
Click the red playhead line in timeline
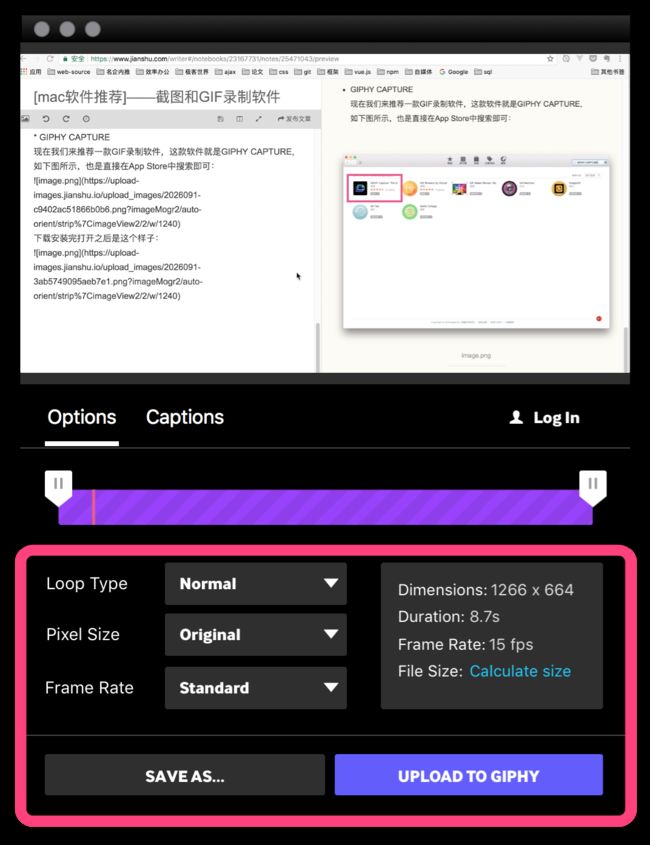coord(93,507)
